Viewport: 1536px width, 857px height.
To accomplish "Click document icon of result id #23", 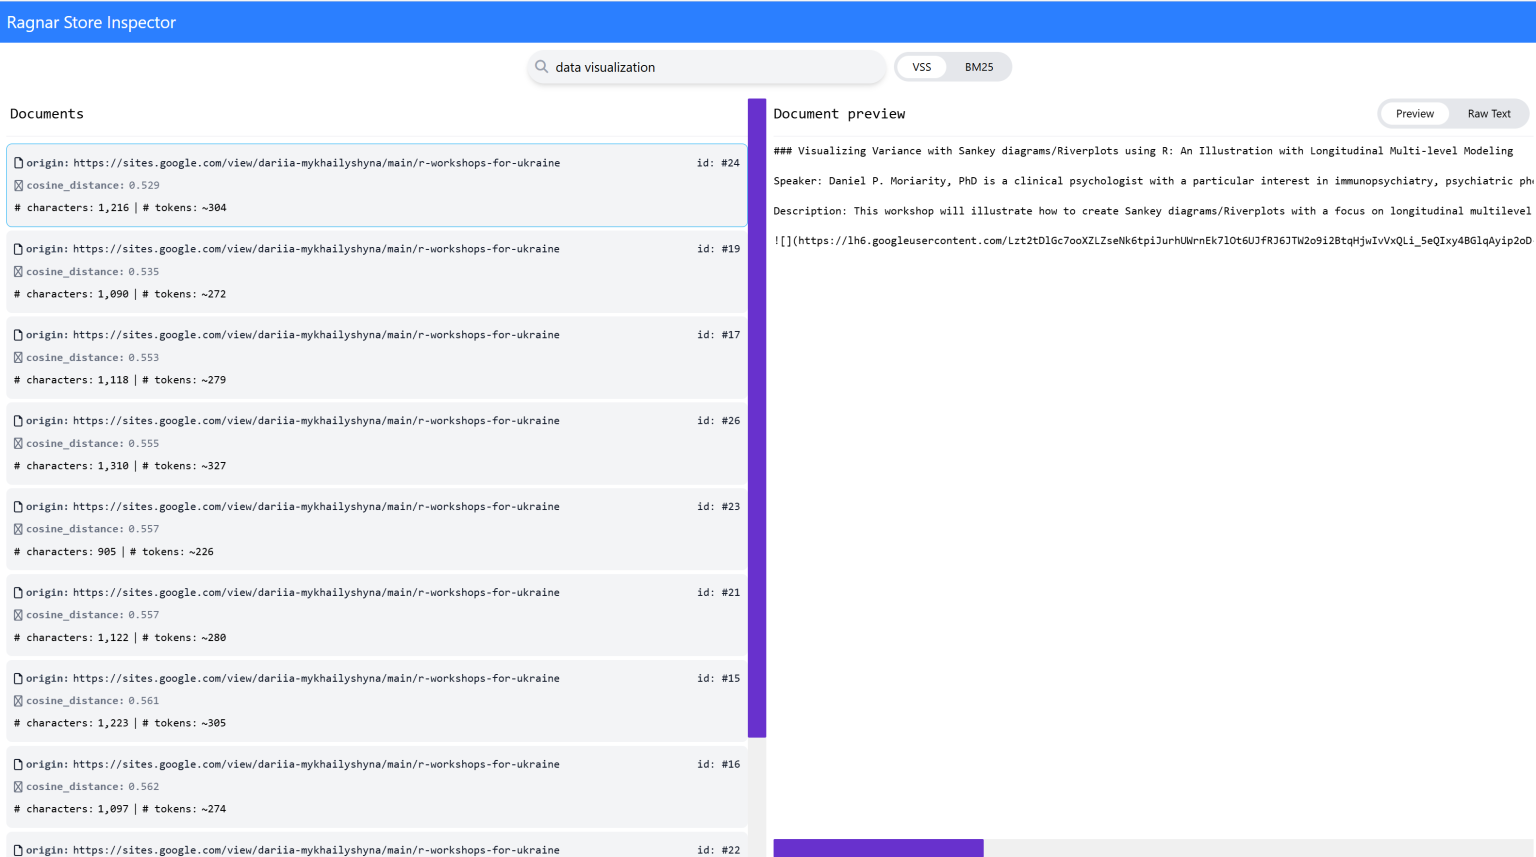I will (x=18, y=507).
